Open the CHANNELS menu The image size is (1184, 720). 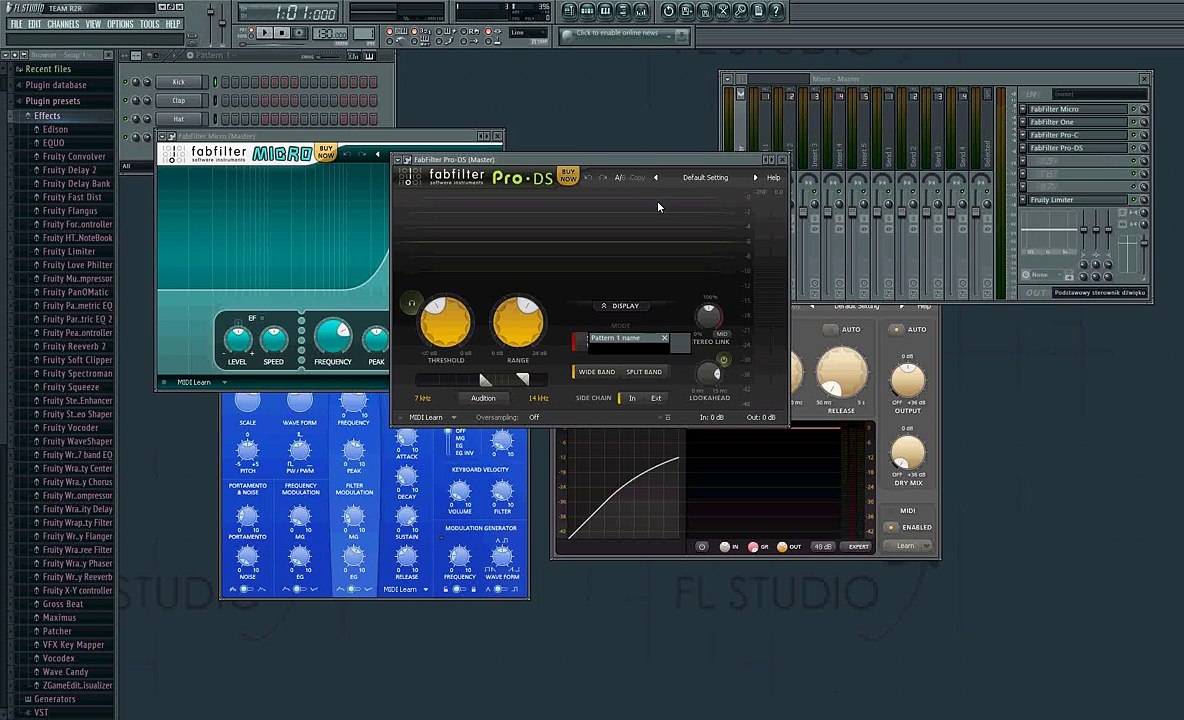(x=63, y=24)
